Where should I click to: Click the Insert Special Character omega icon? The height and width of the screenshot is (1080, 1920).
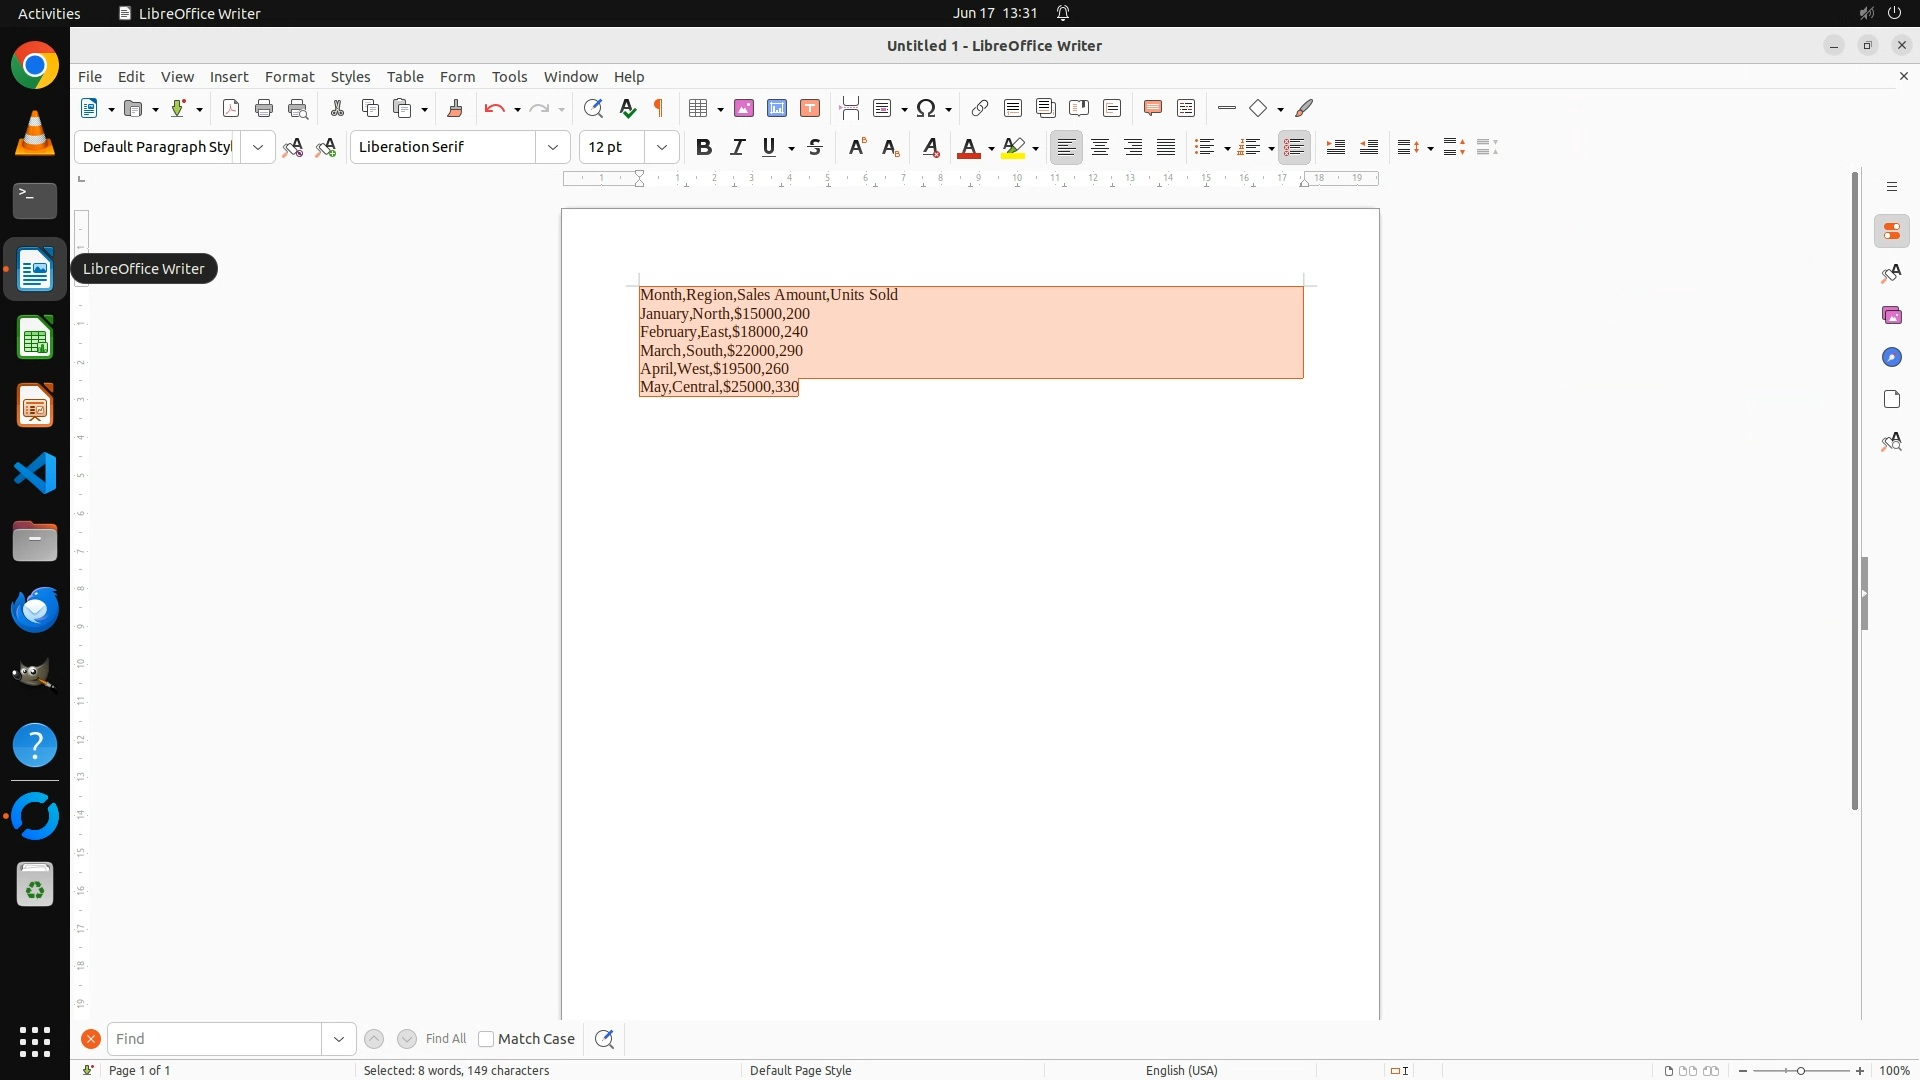926,108
